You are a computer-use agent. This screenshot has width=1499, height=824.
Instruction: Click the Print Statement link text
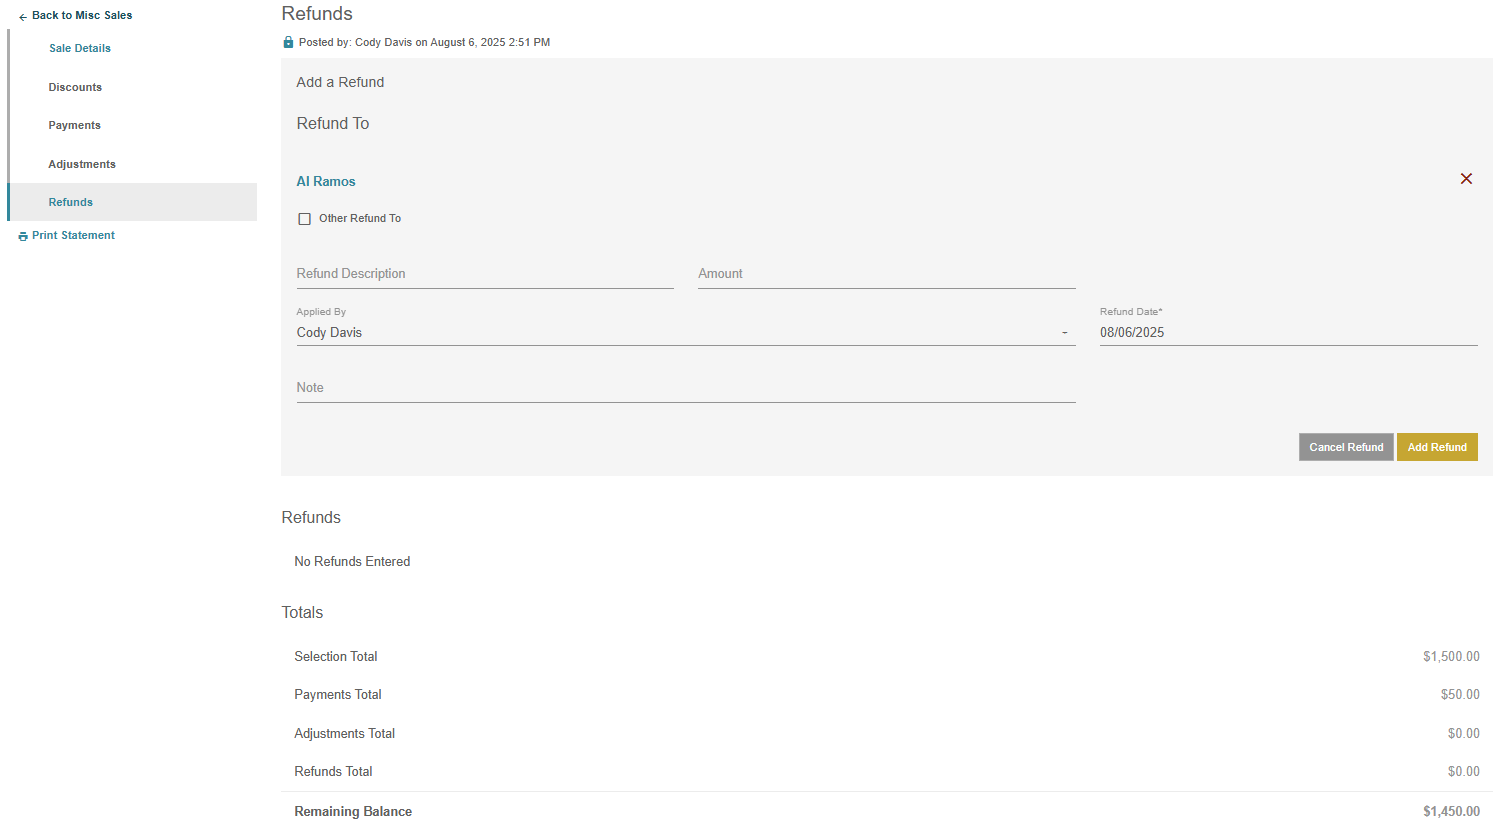point(73,235)
